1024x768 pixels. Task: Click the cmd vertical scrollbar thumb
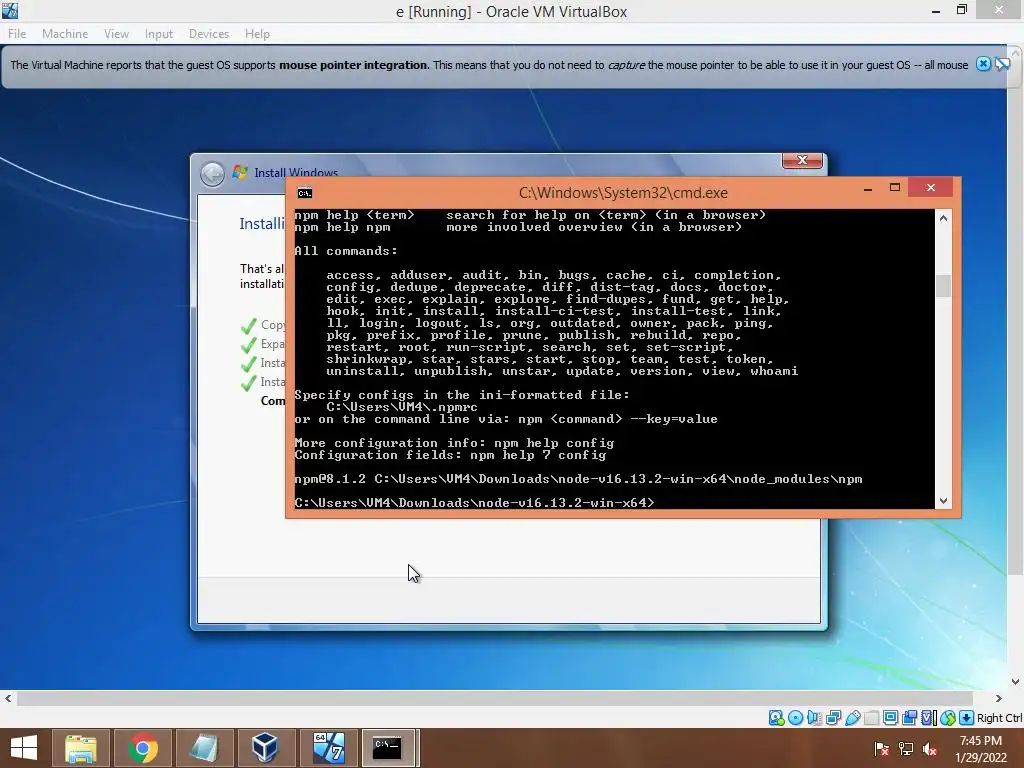coord(943,286)
